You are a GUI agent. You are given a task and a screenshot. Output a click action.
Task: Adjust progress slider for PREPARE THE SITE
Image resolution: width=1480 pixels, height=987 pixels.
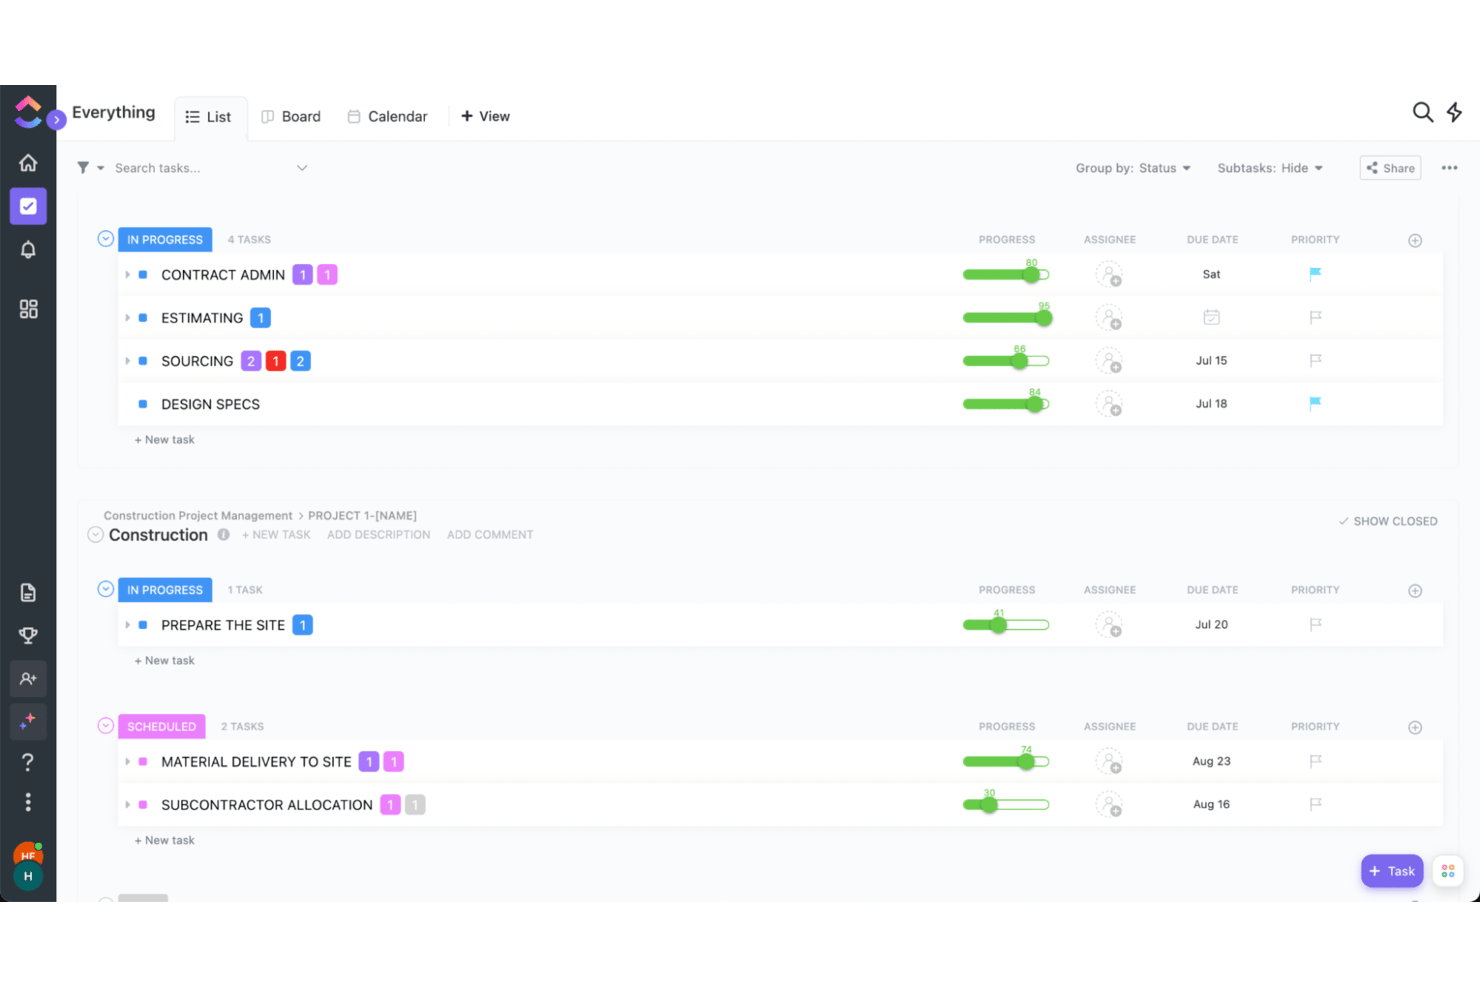pos(1006,625)
